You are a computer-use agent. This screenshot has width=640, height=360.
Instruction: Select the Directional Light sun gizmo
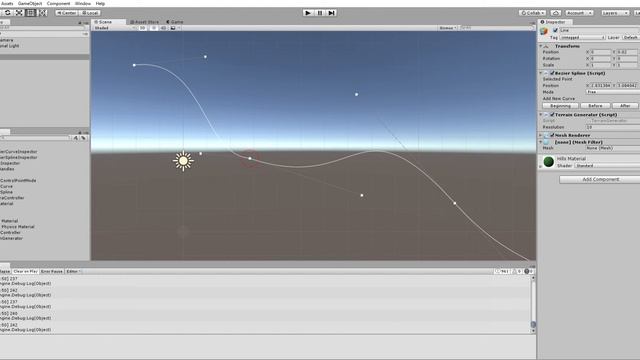tap(183, 161)
